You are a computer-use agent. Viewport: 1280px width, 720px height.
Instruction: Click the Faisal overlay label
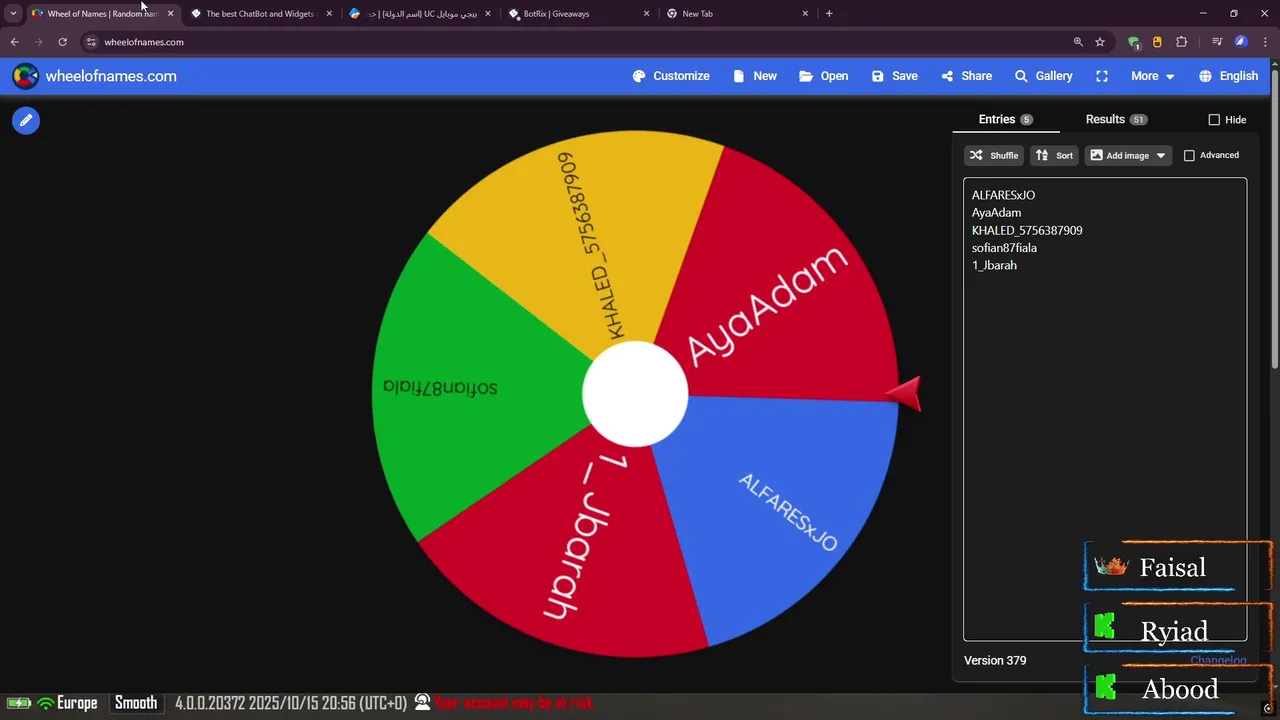pyautogui.click(x=1172, y=568)
